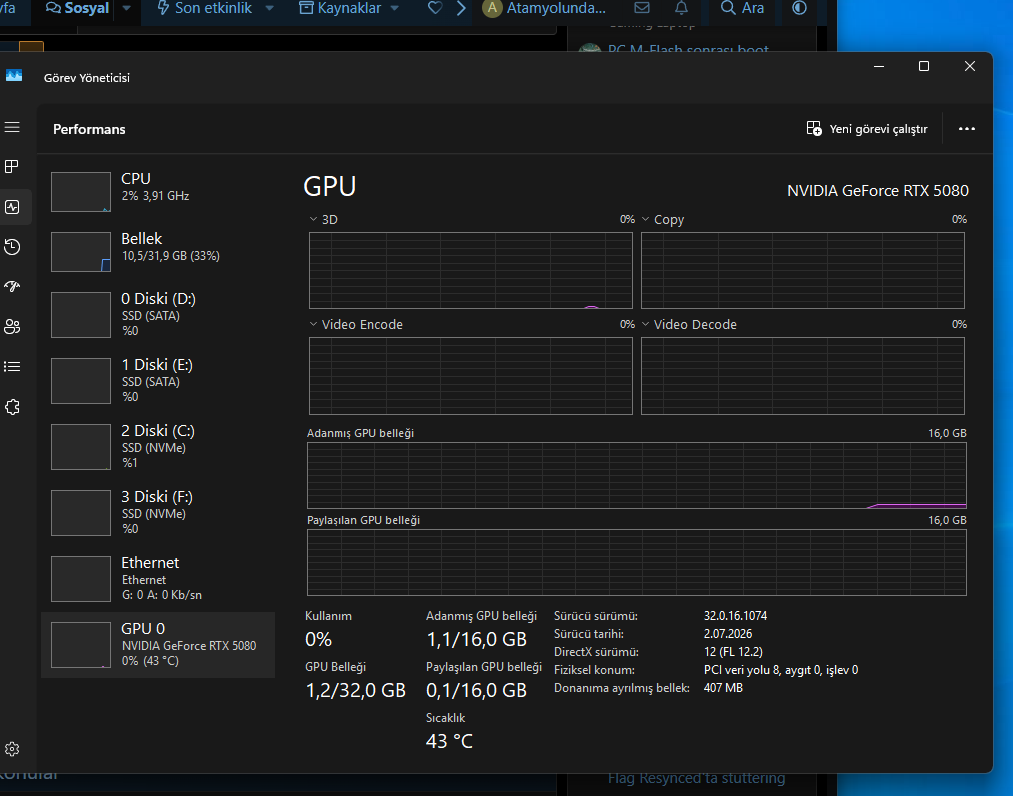The image size is (1013, 796).
Task: Open the Details list icon
Action: tap(12, 367)
